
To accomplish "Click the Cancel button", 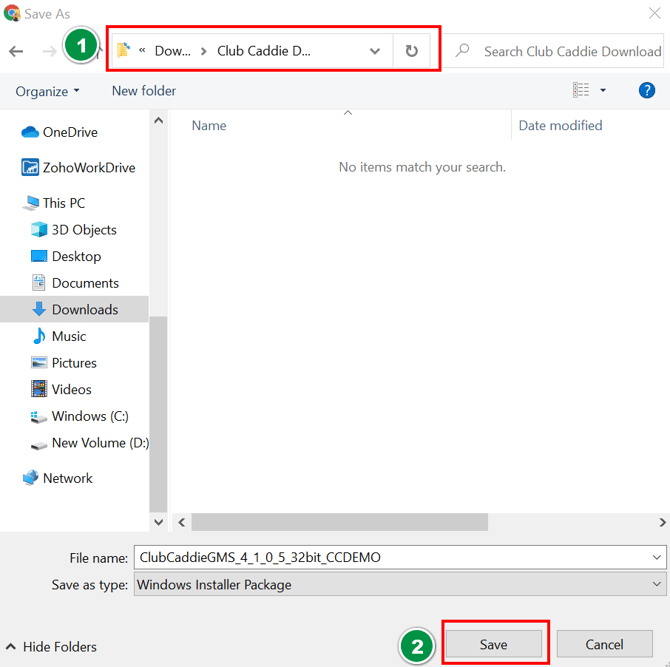I will click(604, 644).
